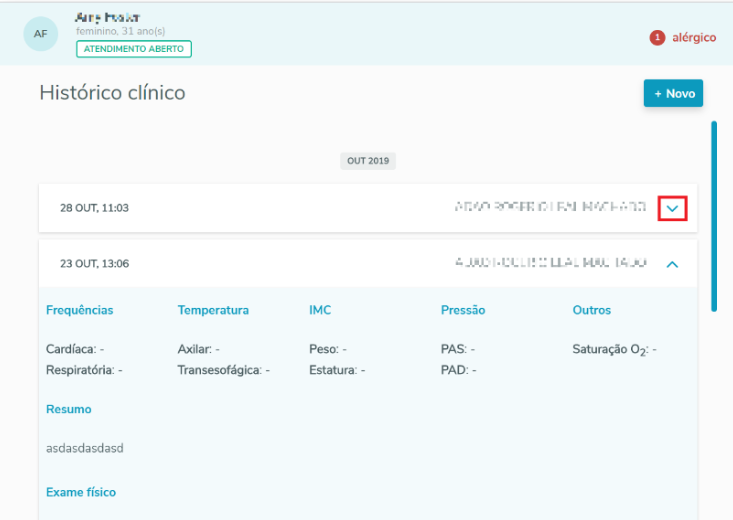Click the professional name on 23 OUT row
Viewport: 733px width, 520px height.
(x=551, y=262)
